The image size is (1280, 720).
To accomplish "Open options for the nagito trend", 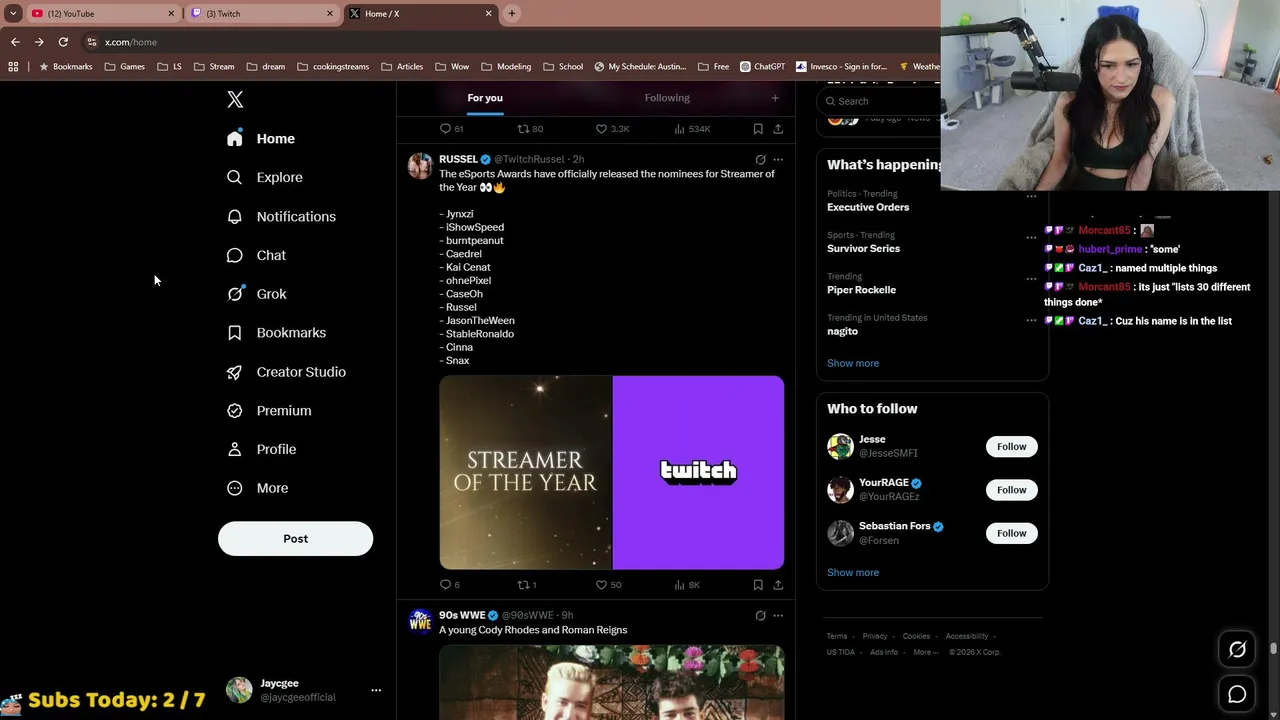I will pyautogui.click(x=1031, y=320).
